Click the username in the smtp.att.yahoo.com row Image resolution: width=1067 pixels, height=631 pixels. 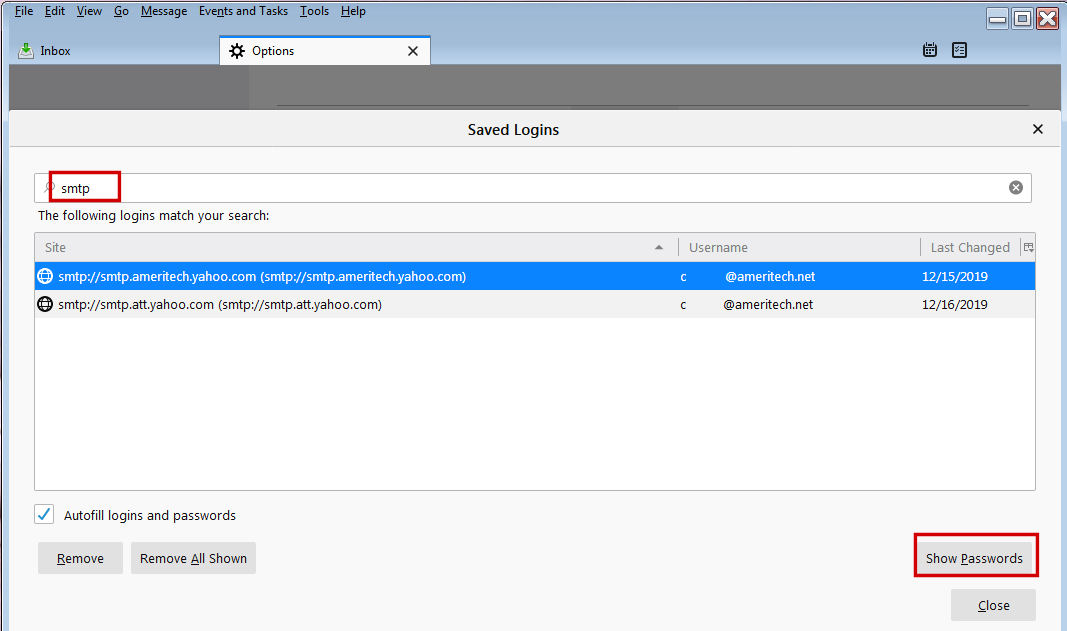point(746,304)
